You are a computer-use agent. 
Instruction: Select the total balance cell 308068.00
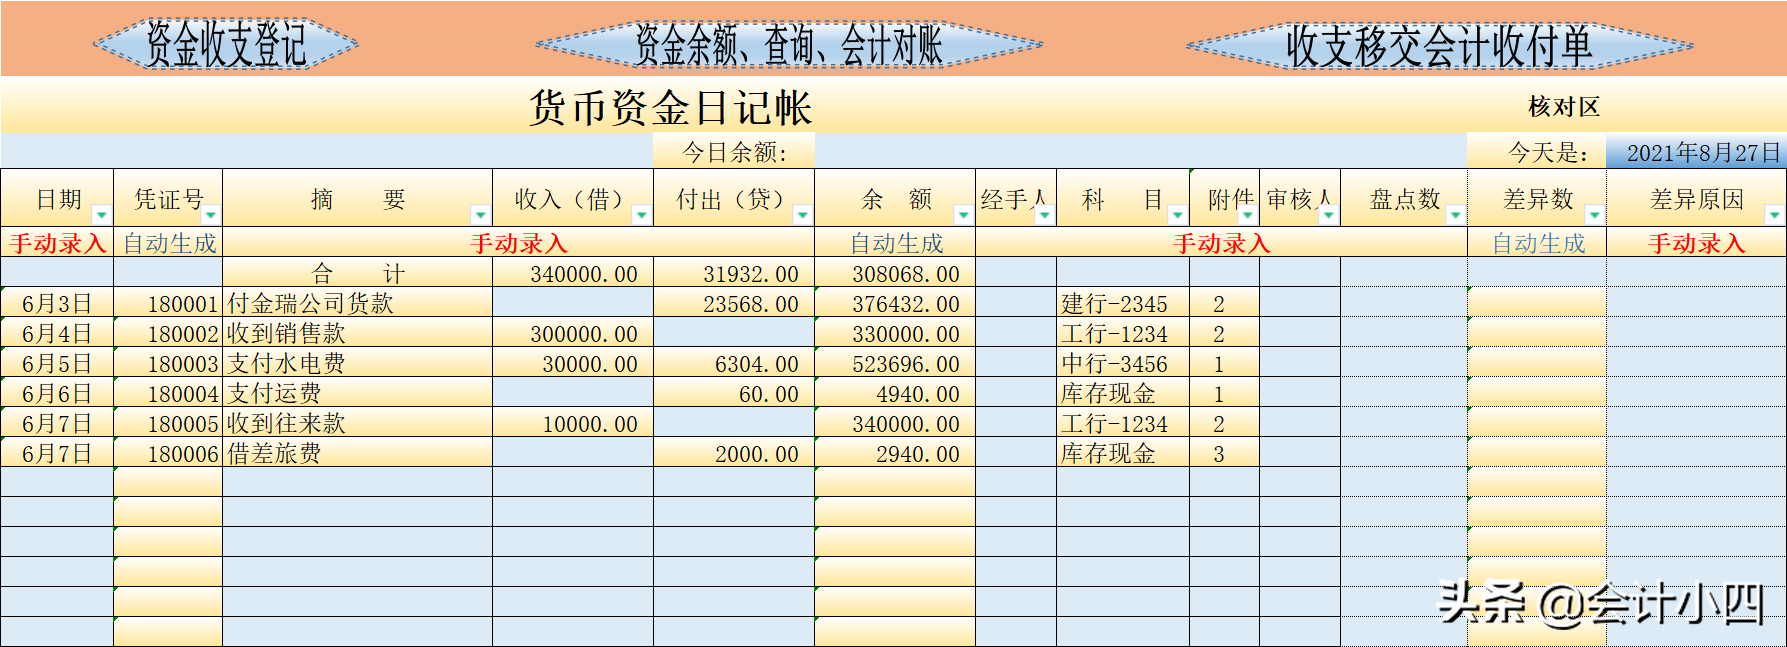pos(895,273)
